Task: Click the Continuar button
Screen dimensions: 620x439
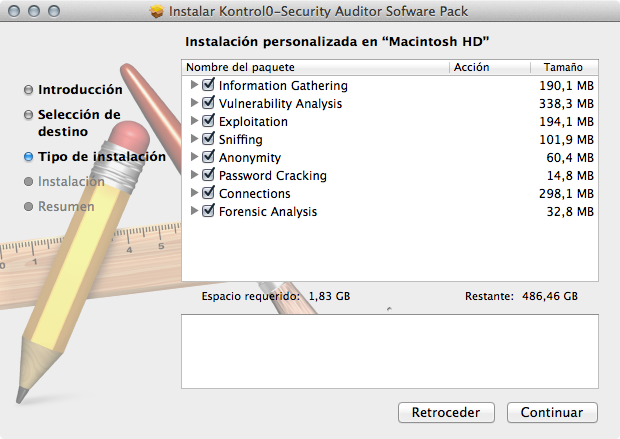Action: coord(552,413)
